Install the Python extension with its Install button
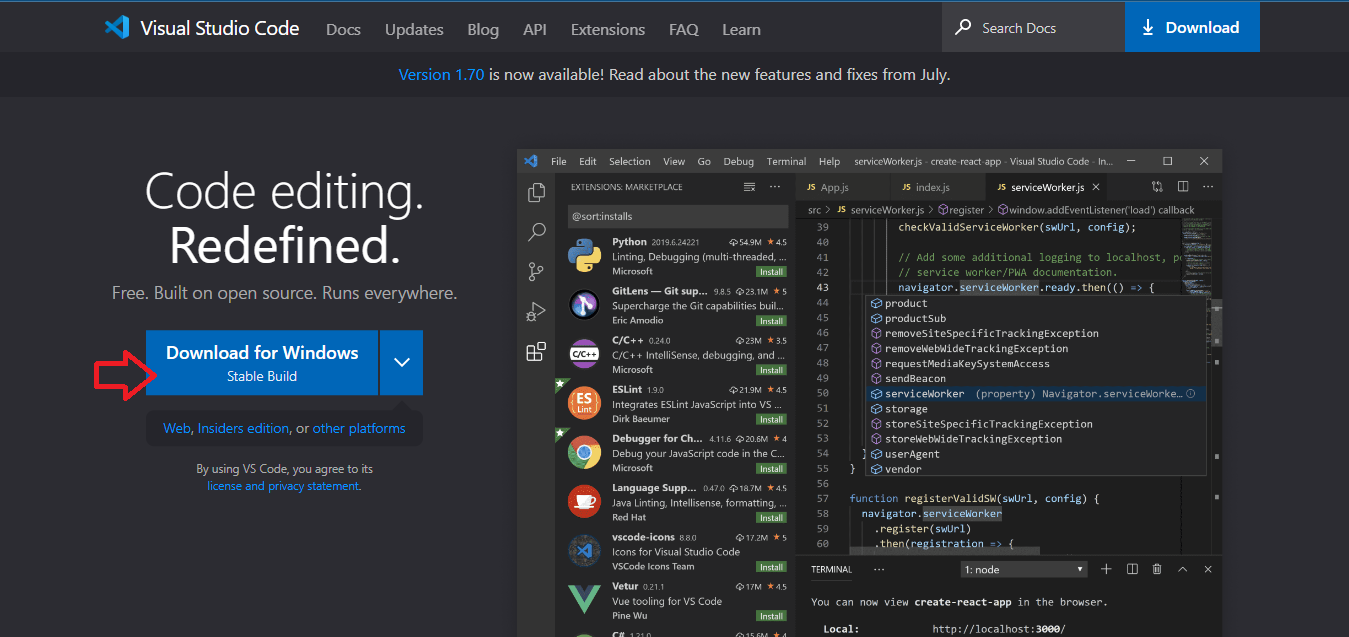1349x637 pixels. [x=771, y=272]
